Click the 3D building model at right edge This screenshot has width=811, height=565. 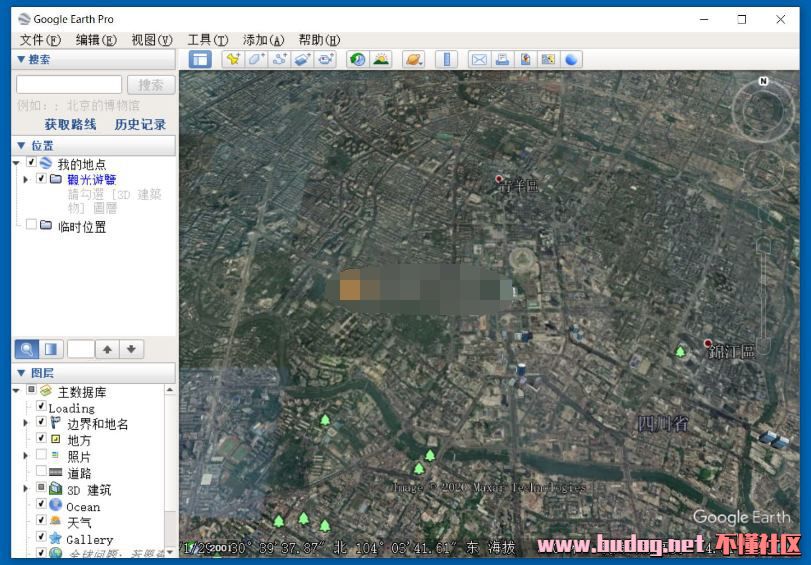coord(774,439)
